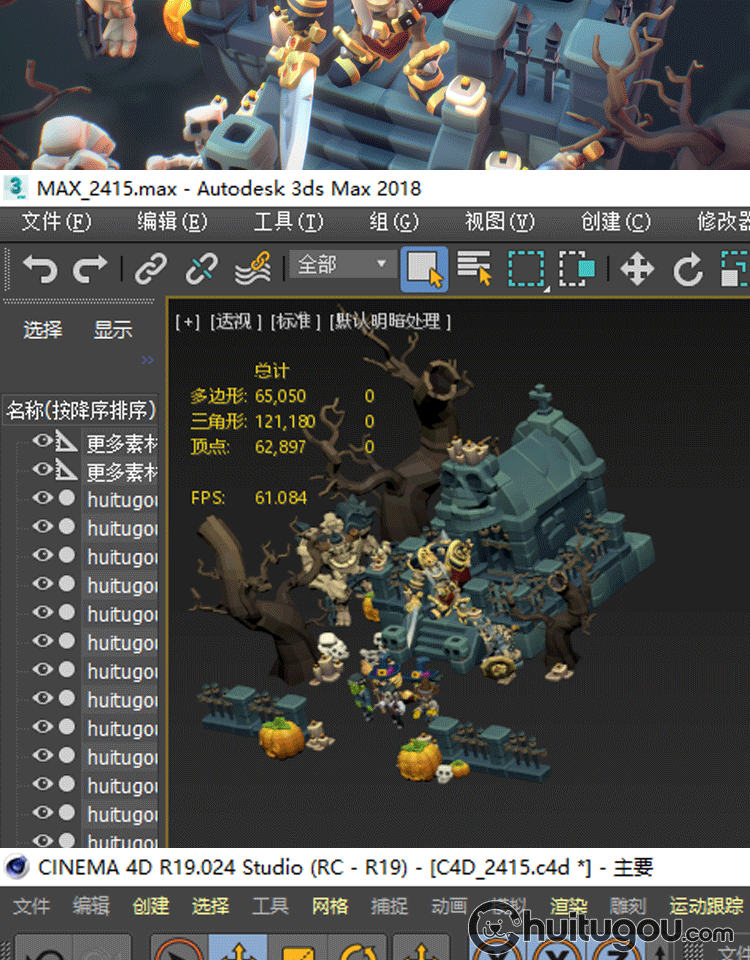The width and height of the screenshot is (750, 960).
Task: Open the [标准] viewport quality menu
Action: [x=296, y=321]
